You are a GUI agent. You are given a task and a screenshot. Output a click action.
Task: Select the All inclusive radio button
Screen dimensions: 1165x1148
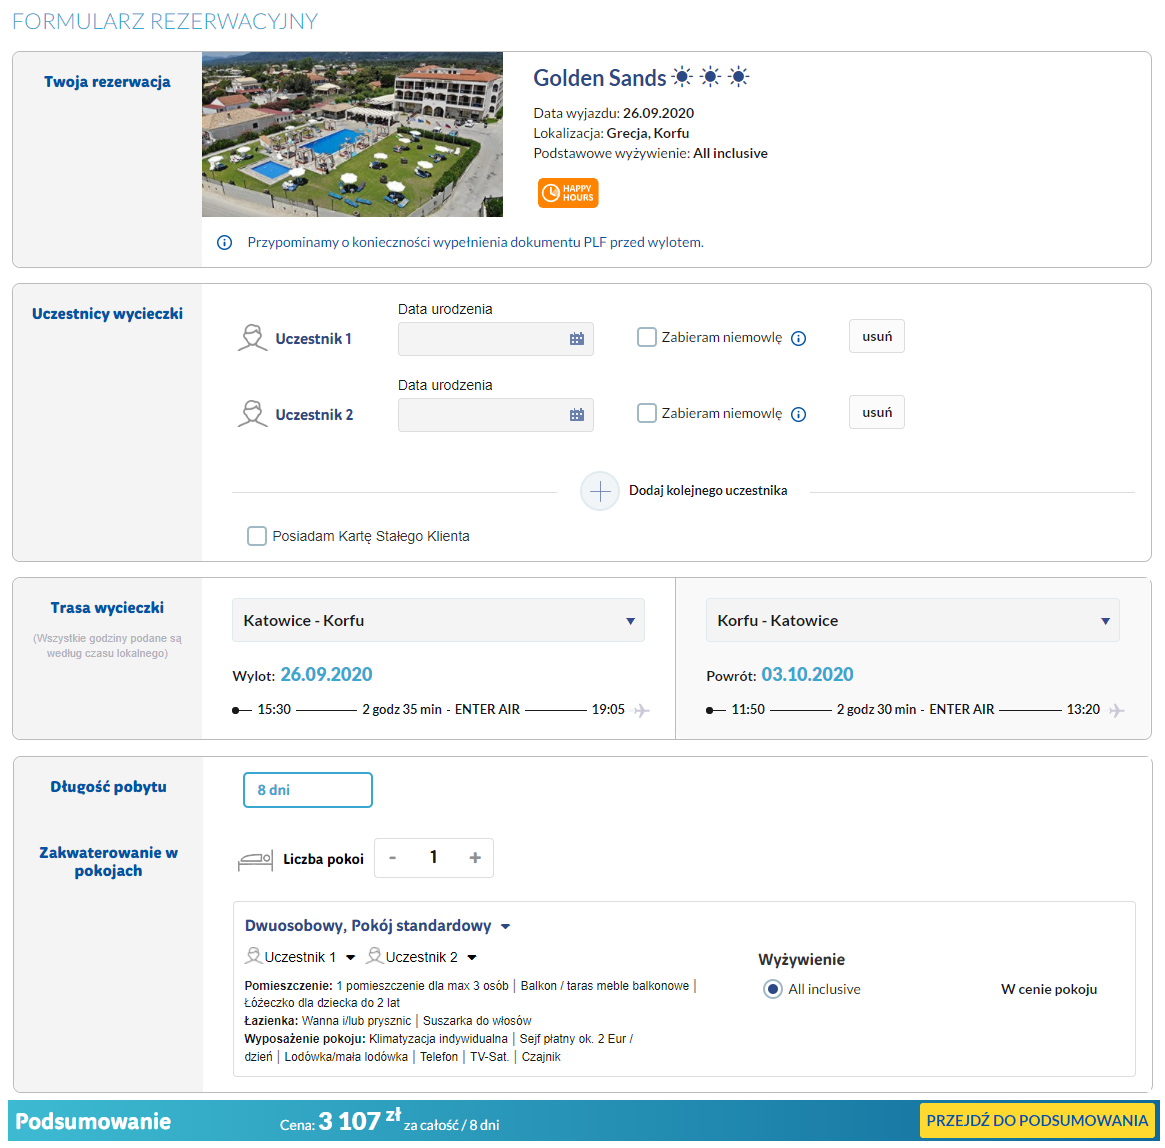tap(772, 989)
